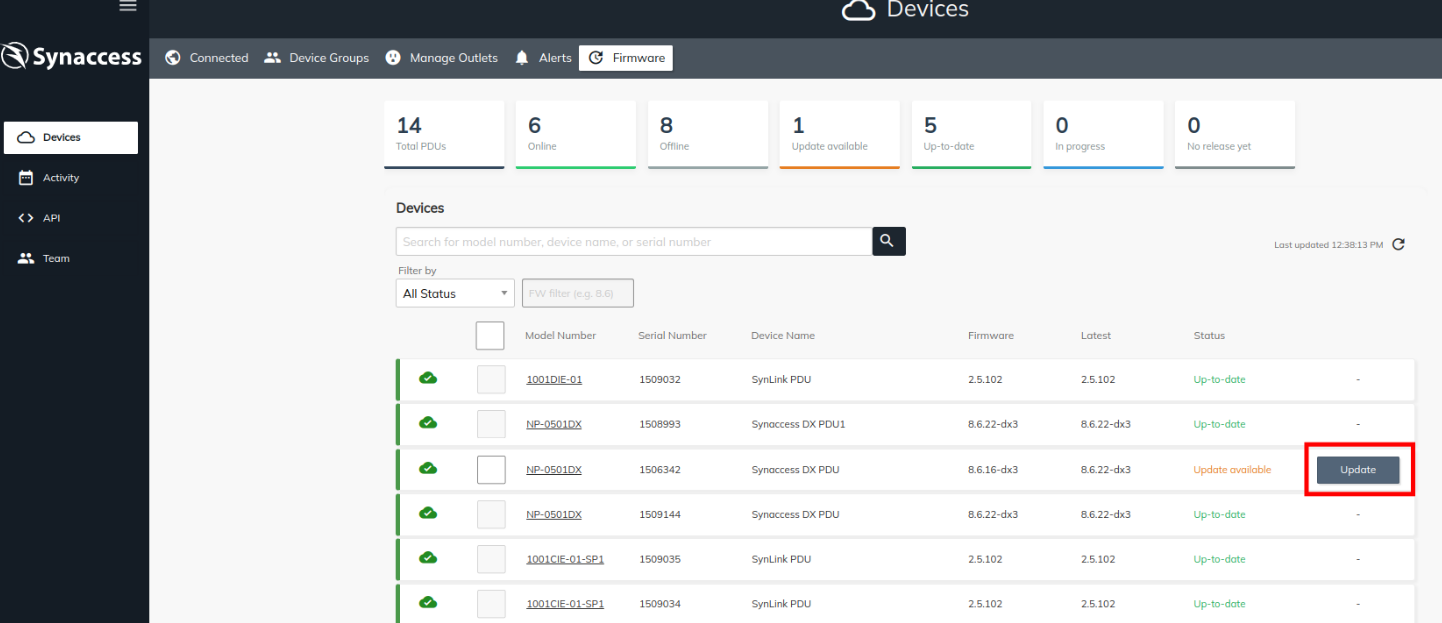Screen dimensions: 1442x623
Task: Click the Latest column header
Action: [1096, 336]
